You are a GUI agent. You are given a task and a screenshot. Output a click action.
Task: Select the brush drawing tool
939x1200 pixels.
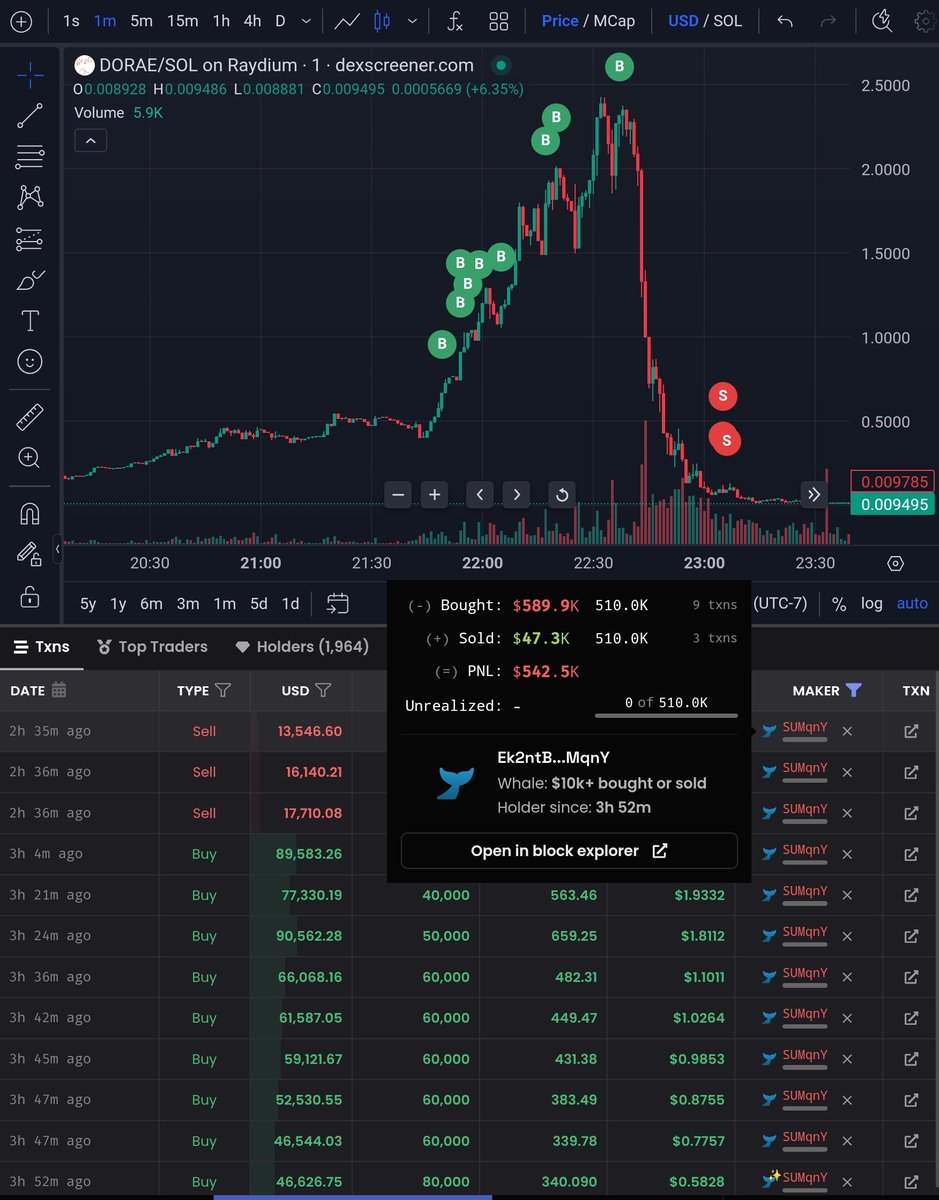(x=30, y=280)
